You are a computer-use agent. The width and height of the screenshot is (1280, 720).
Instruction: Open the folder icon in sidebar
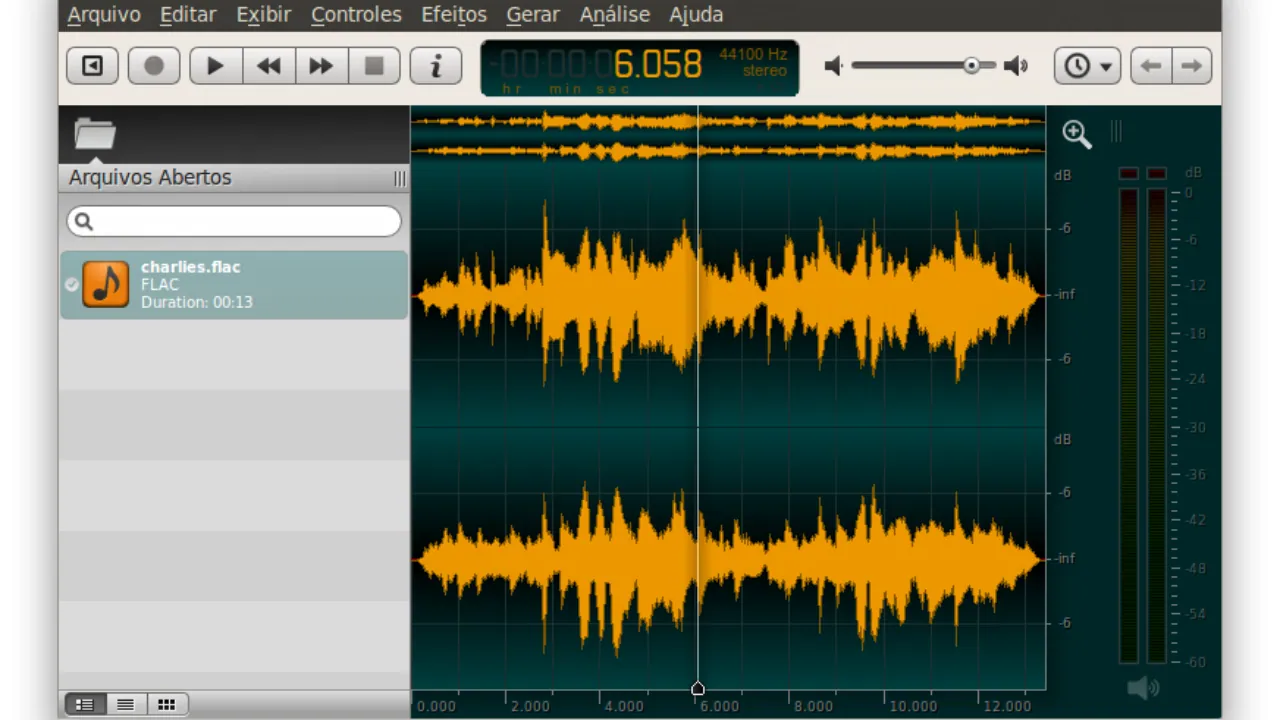point(95,133)
